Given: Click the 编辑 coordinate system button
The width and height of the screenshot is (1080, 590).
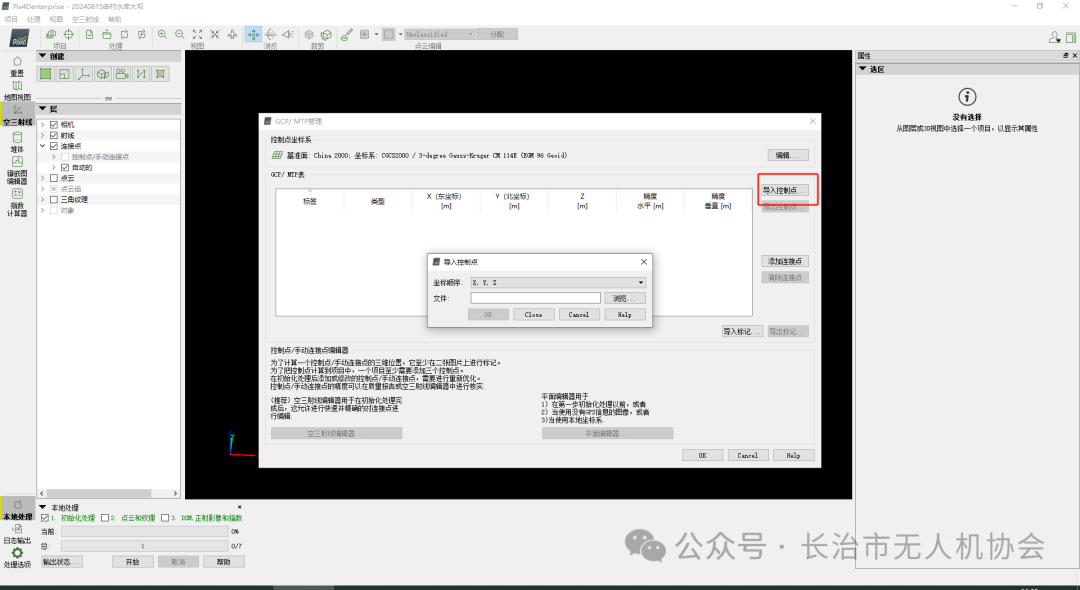Looking at the screenshot, I should (x=788, y=156).
